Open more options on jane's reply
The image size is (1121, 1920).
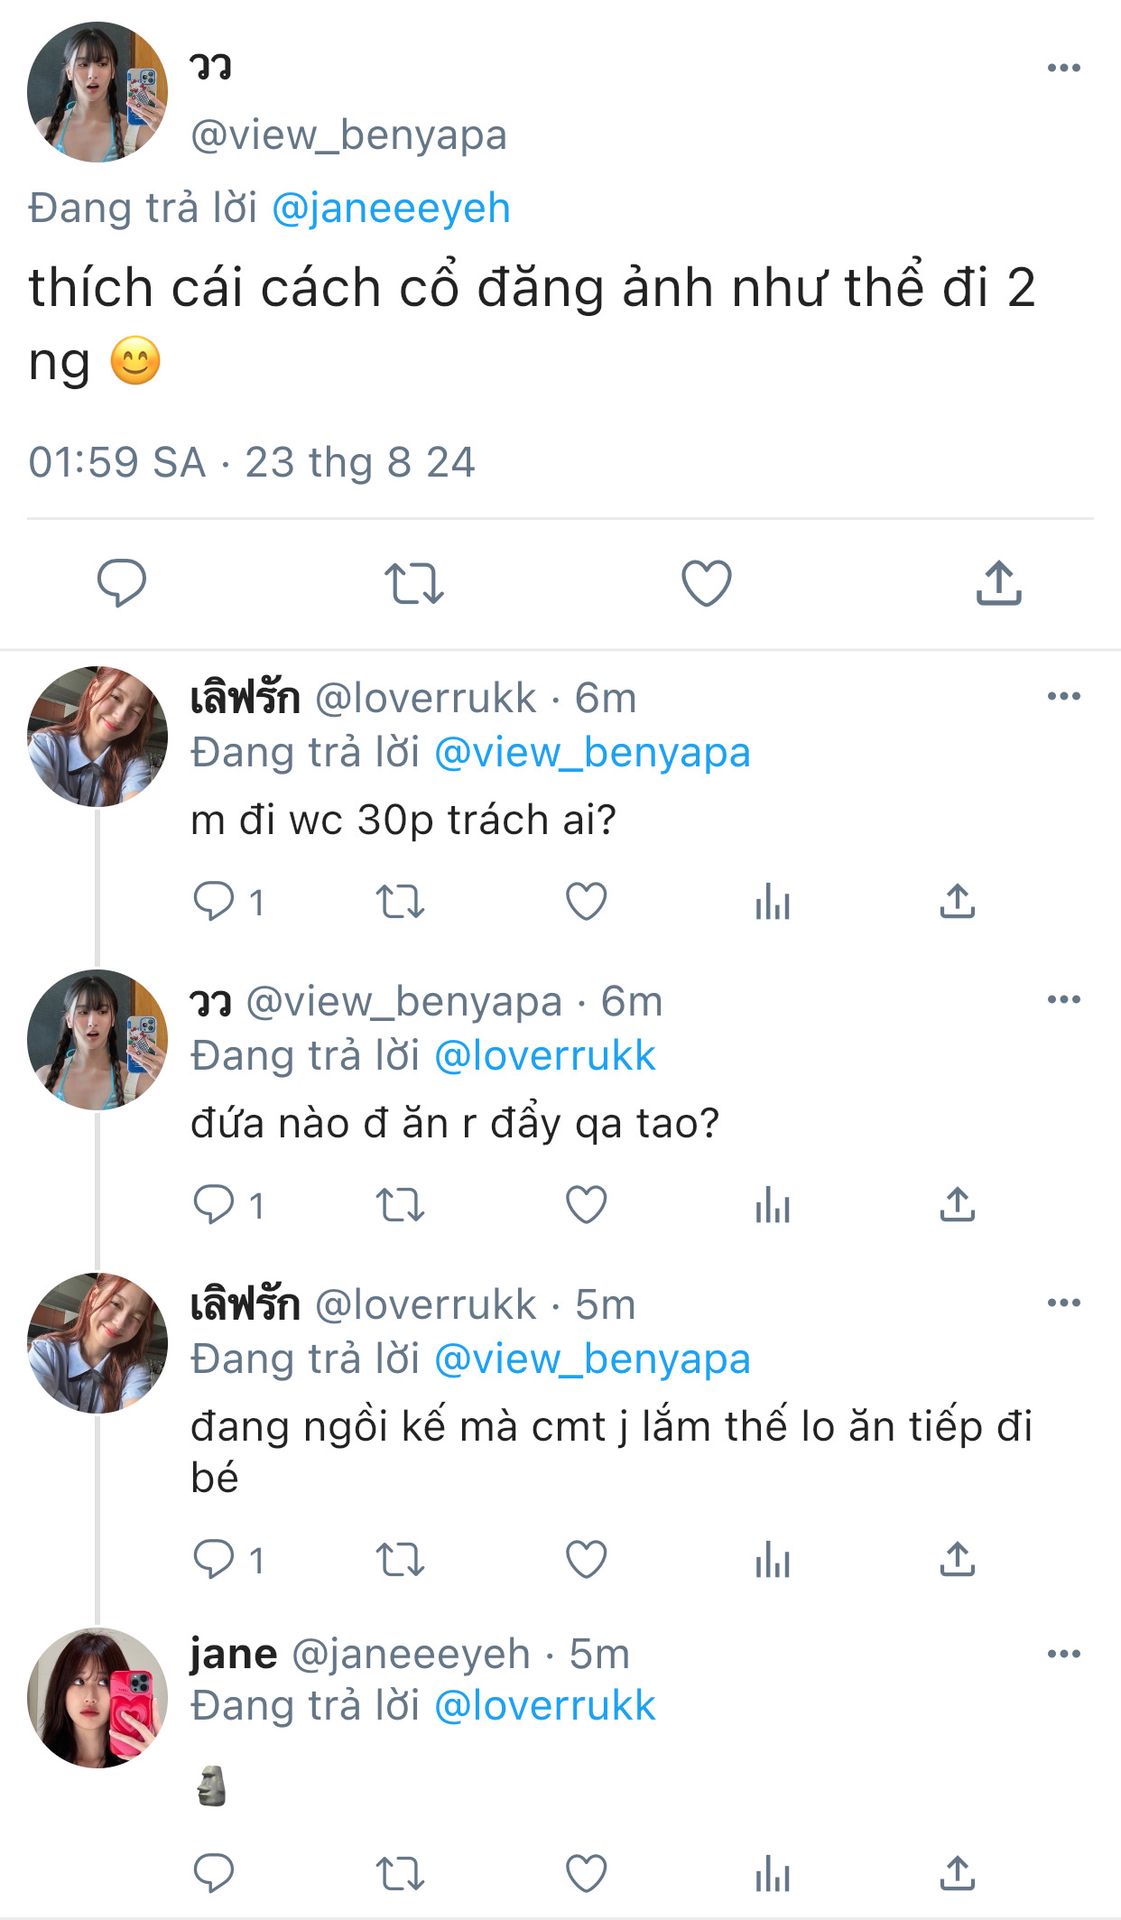(1063, 1654)
